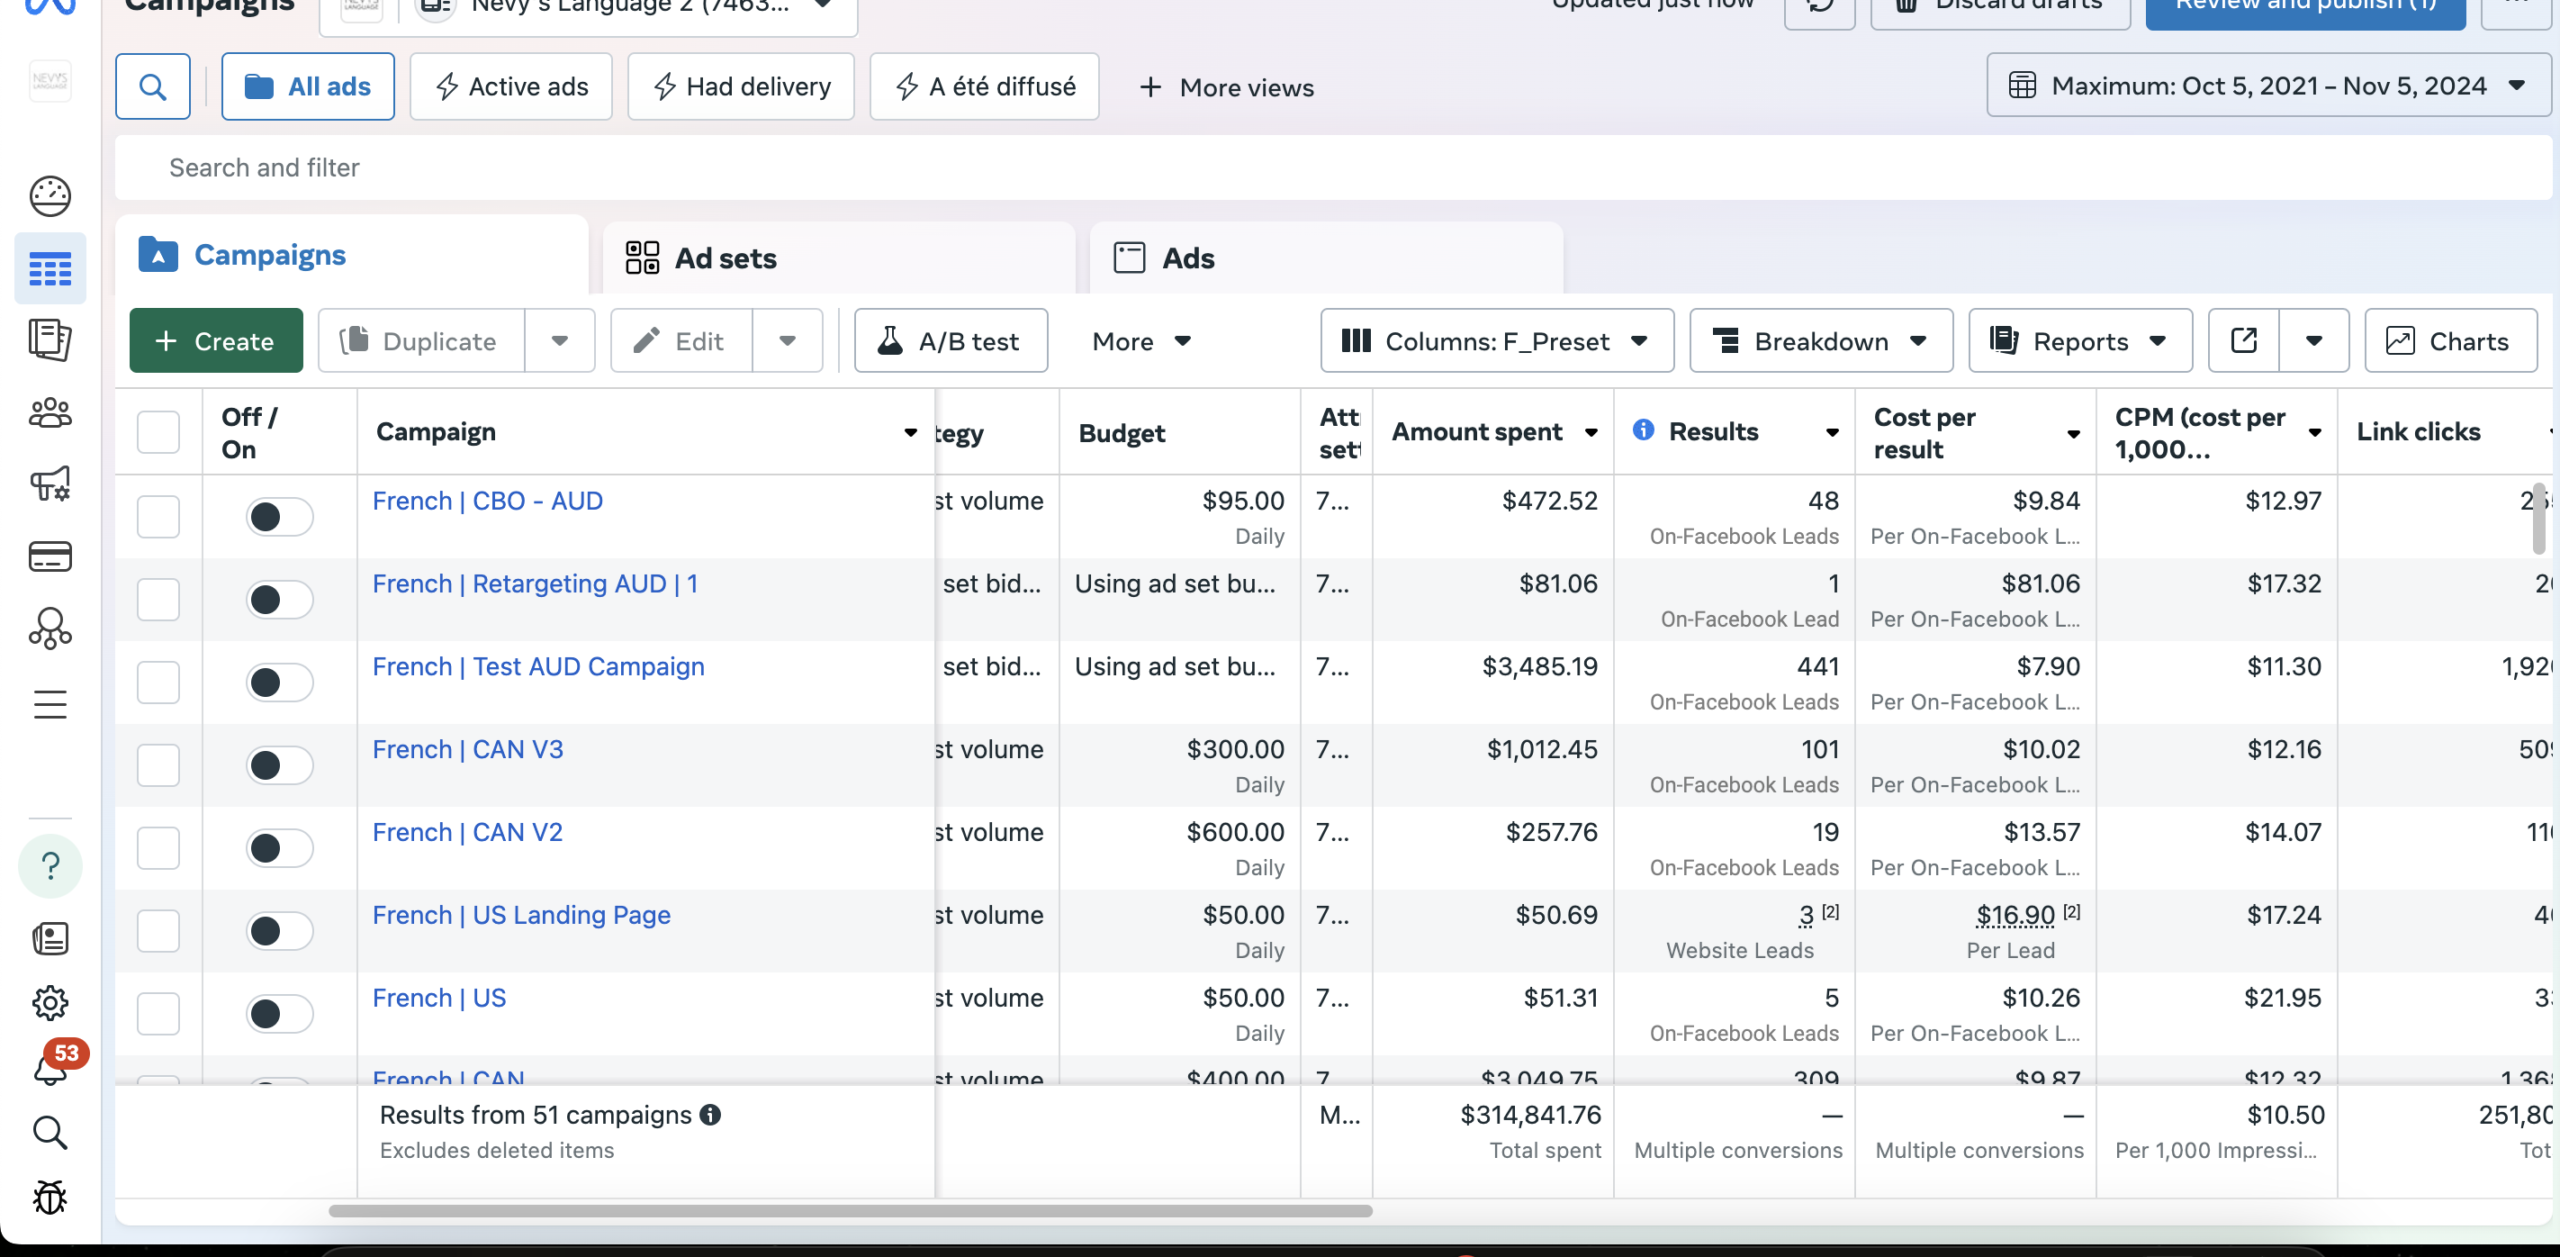Click the search magnifier button beside All ads
This screenshot has height=1257, width=2560.
[x=153, y=87]
